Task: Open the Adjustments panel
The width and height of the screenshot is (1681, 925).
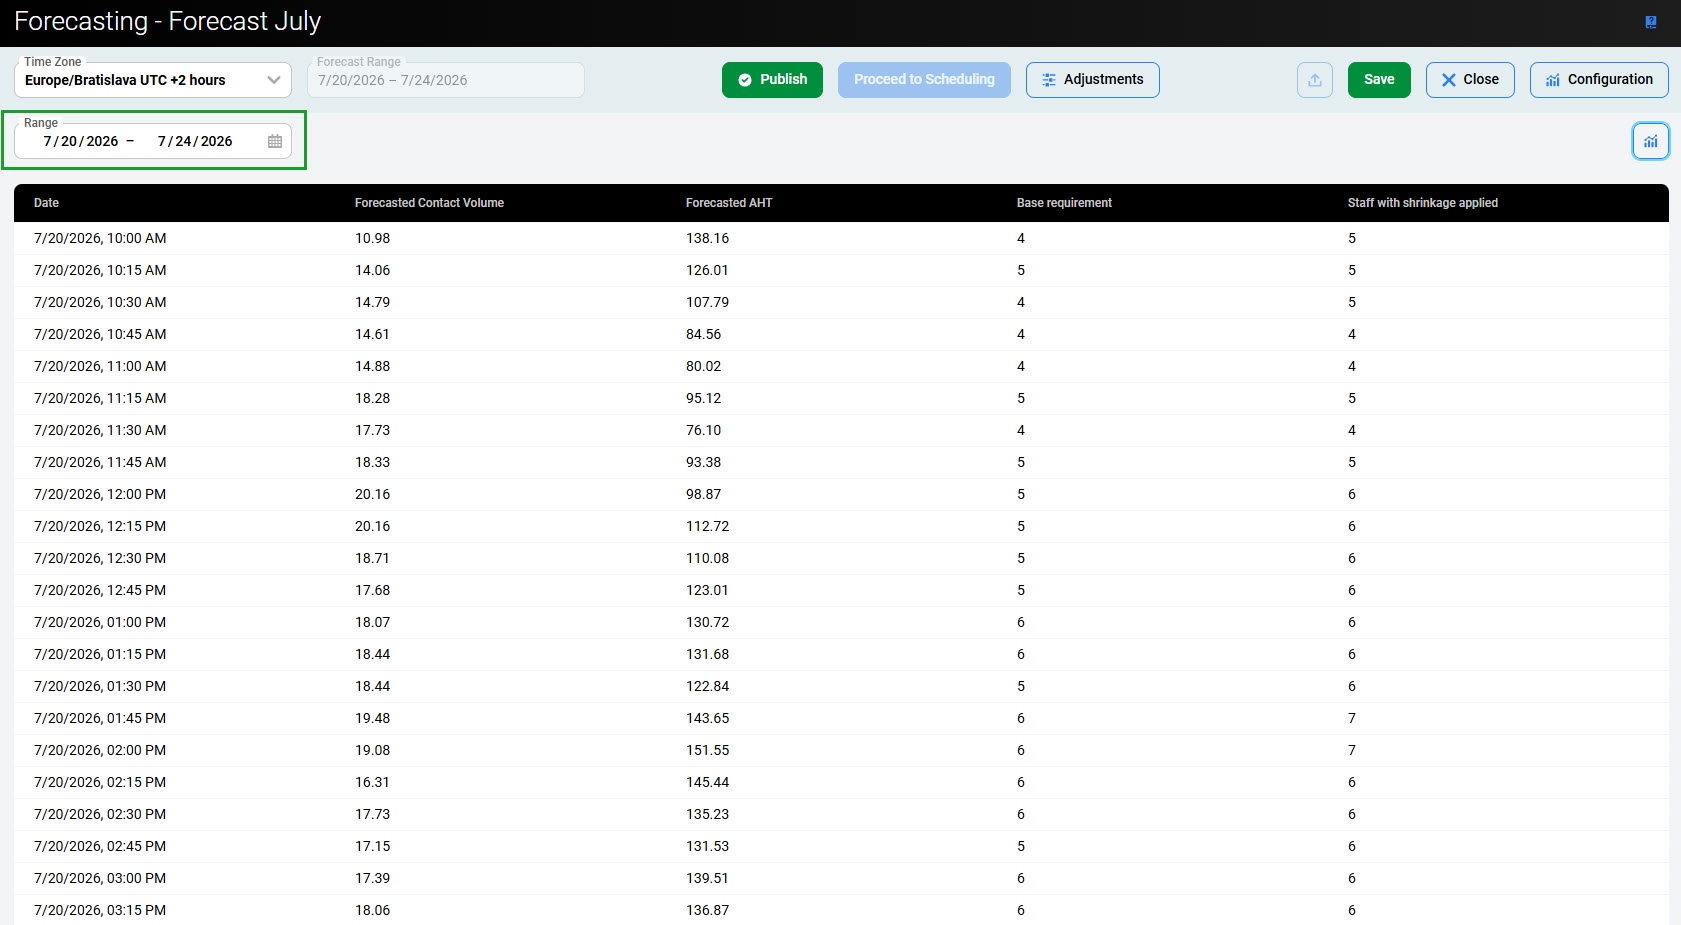Action: pos(1093,80)
